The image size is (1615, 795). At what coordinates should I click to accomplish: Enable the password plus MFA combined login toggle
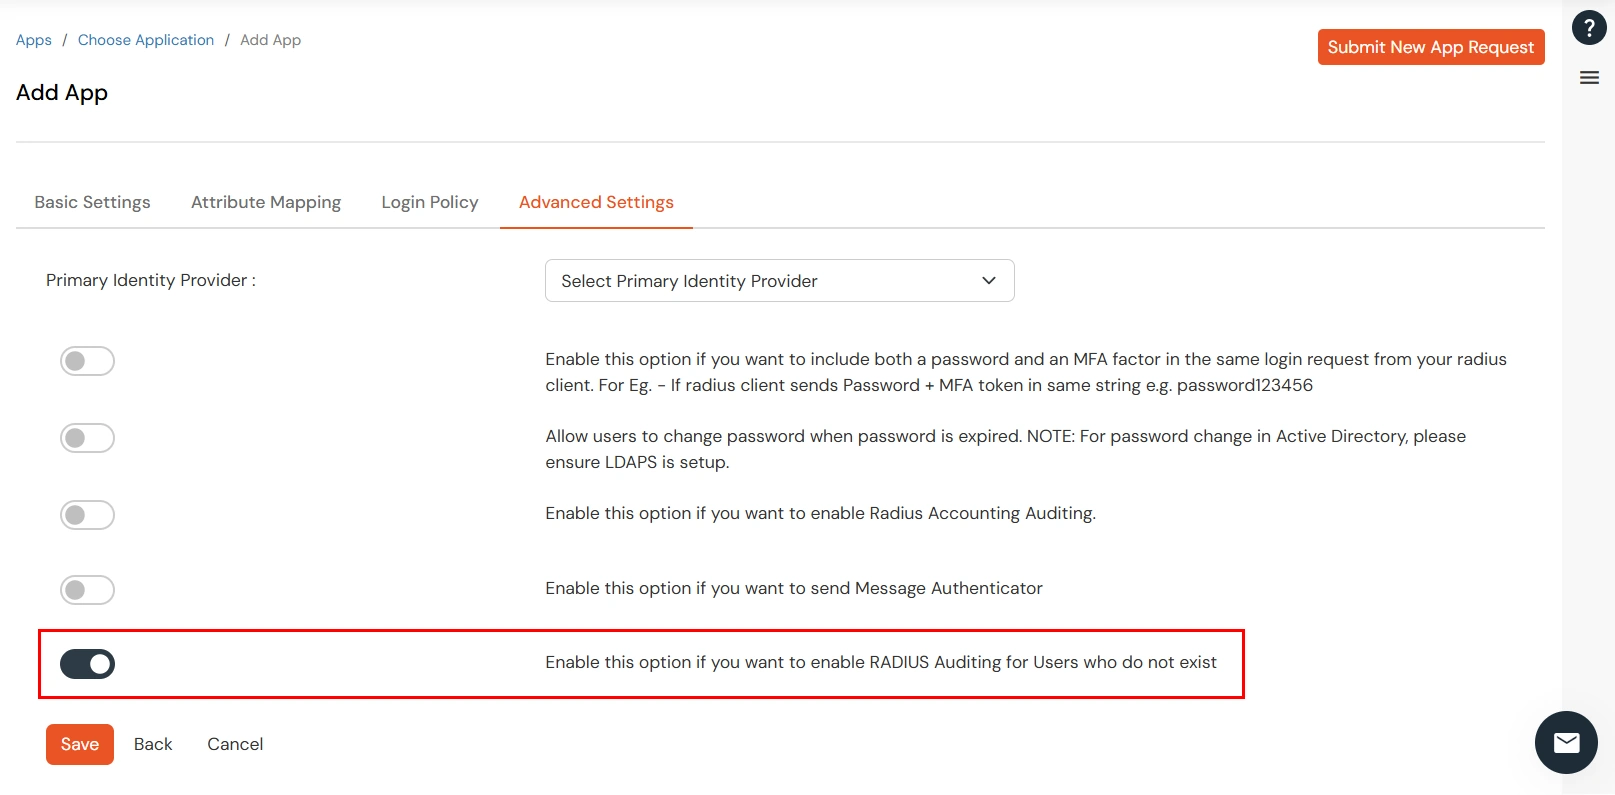coord(87,360)
